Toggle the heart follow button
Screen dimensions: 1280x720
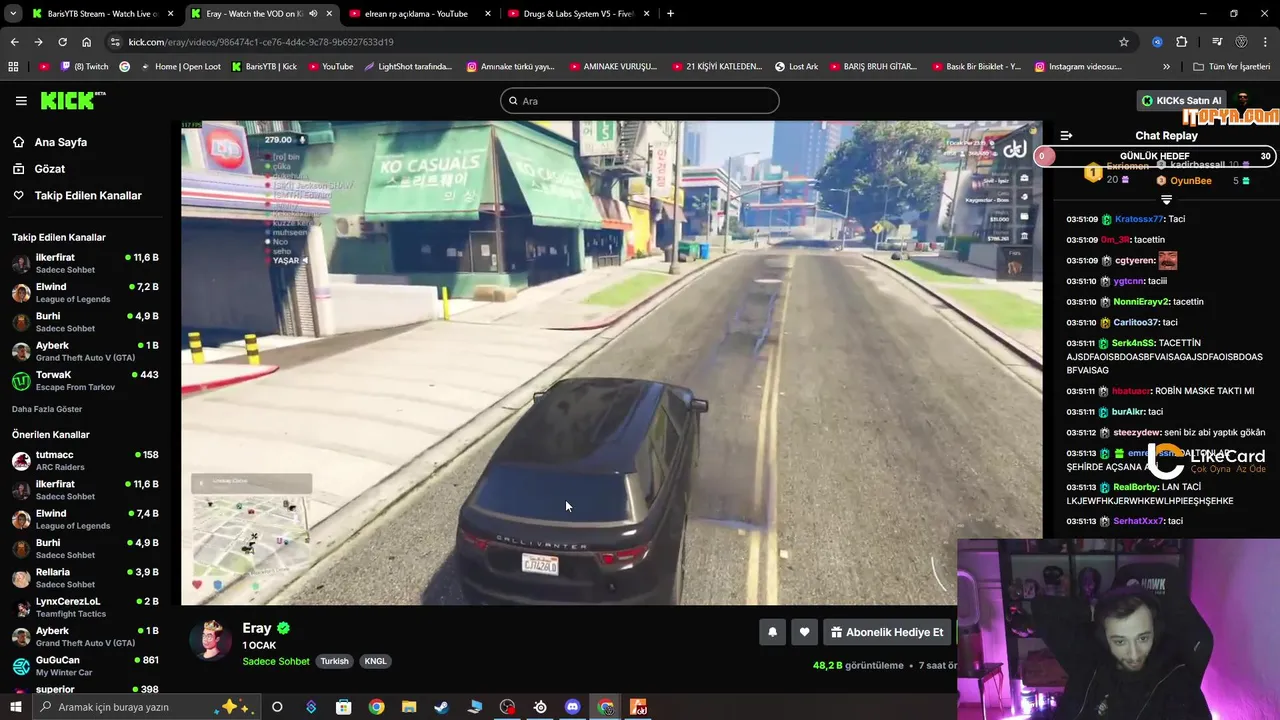pyautogui.click(x=804, y=632)
